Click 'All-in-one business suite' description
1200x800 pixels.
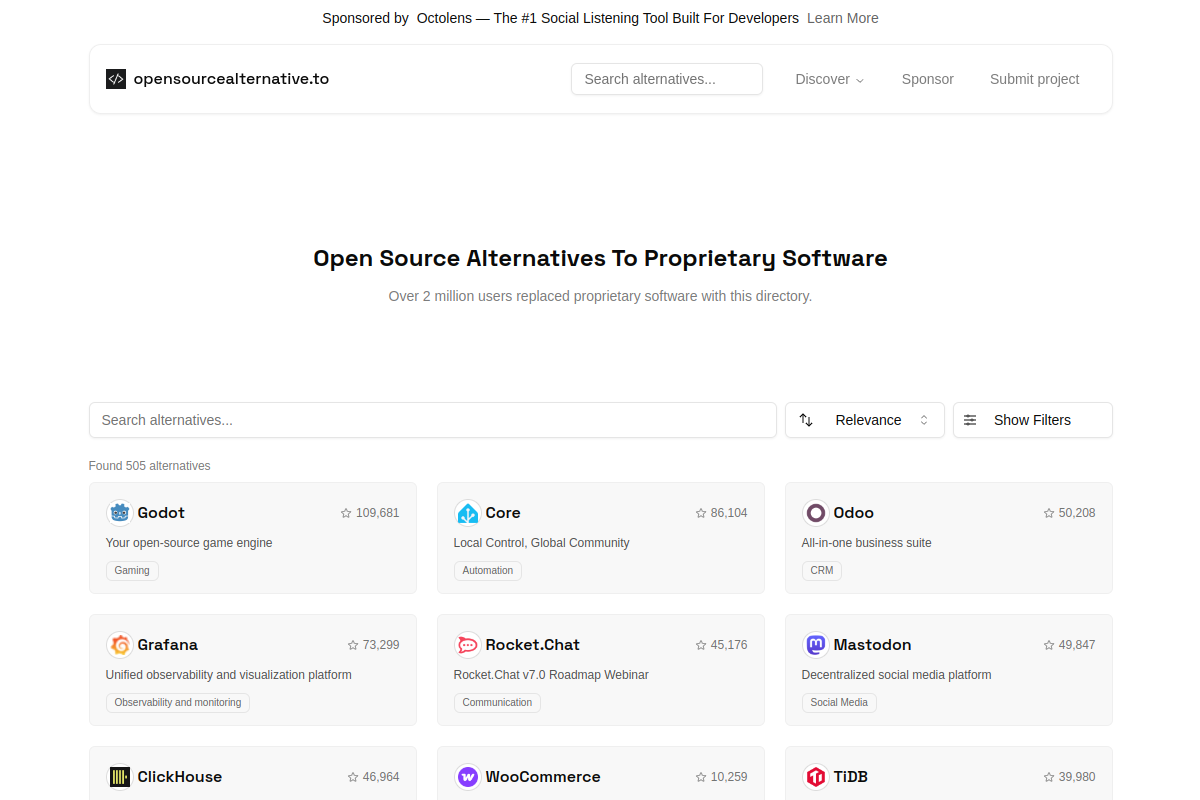tap(867, 543)
